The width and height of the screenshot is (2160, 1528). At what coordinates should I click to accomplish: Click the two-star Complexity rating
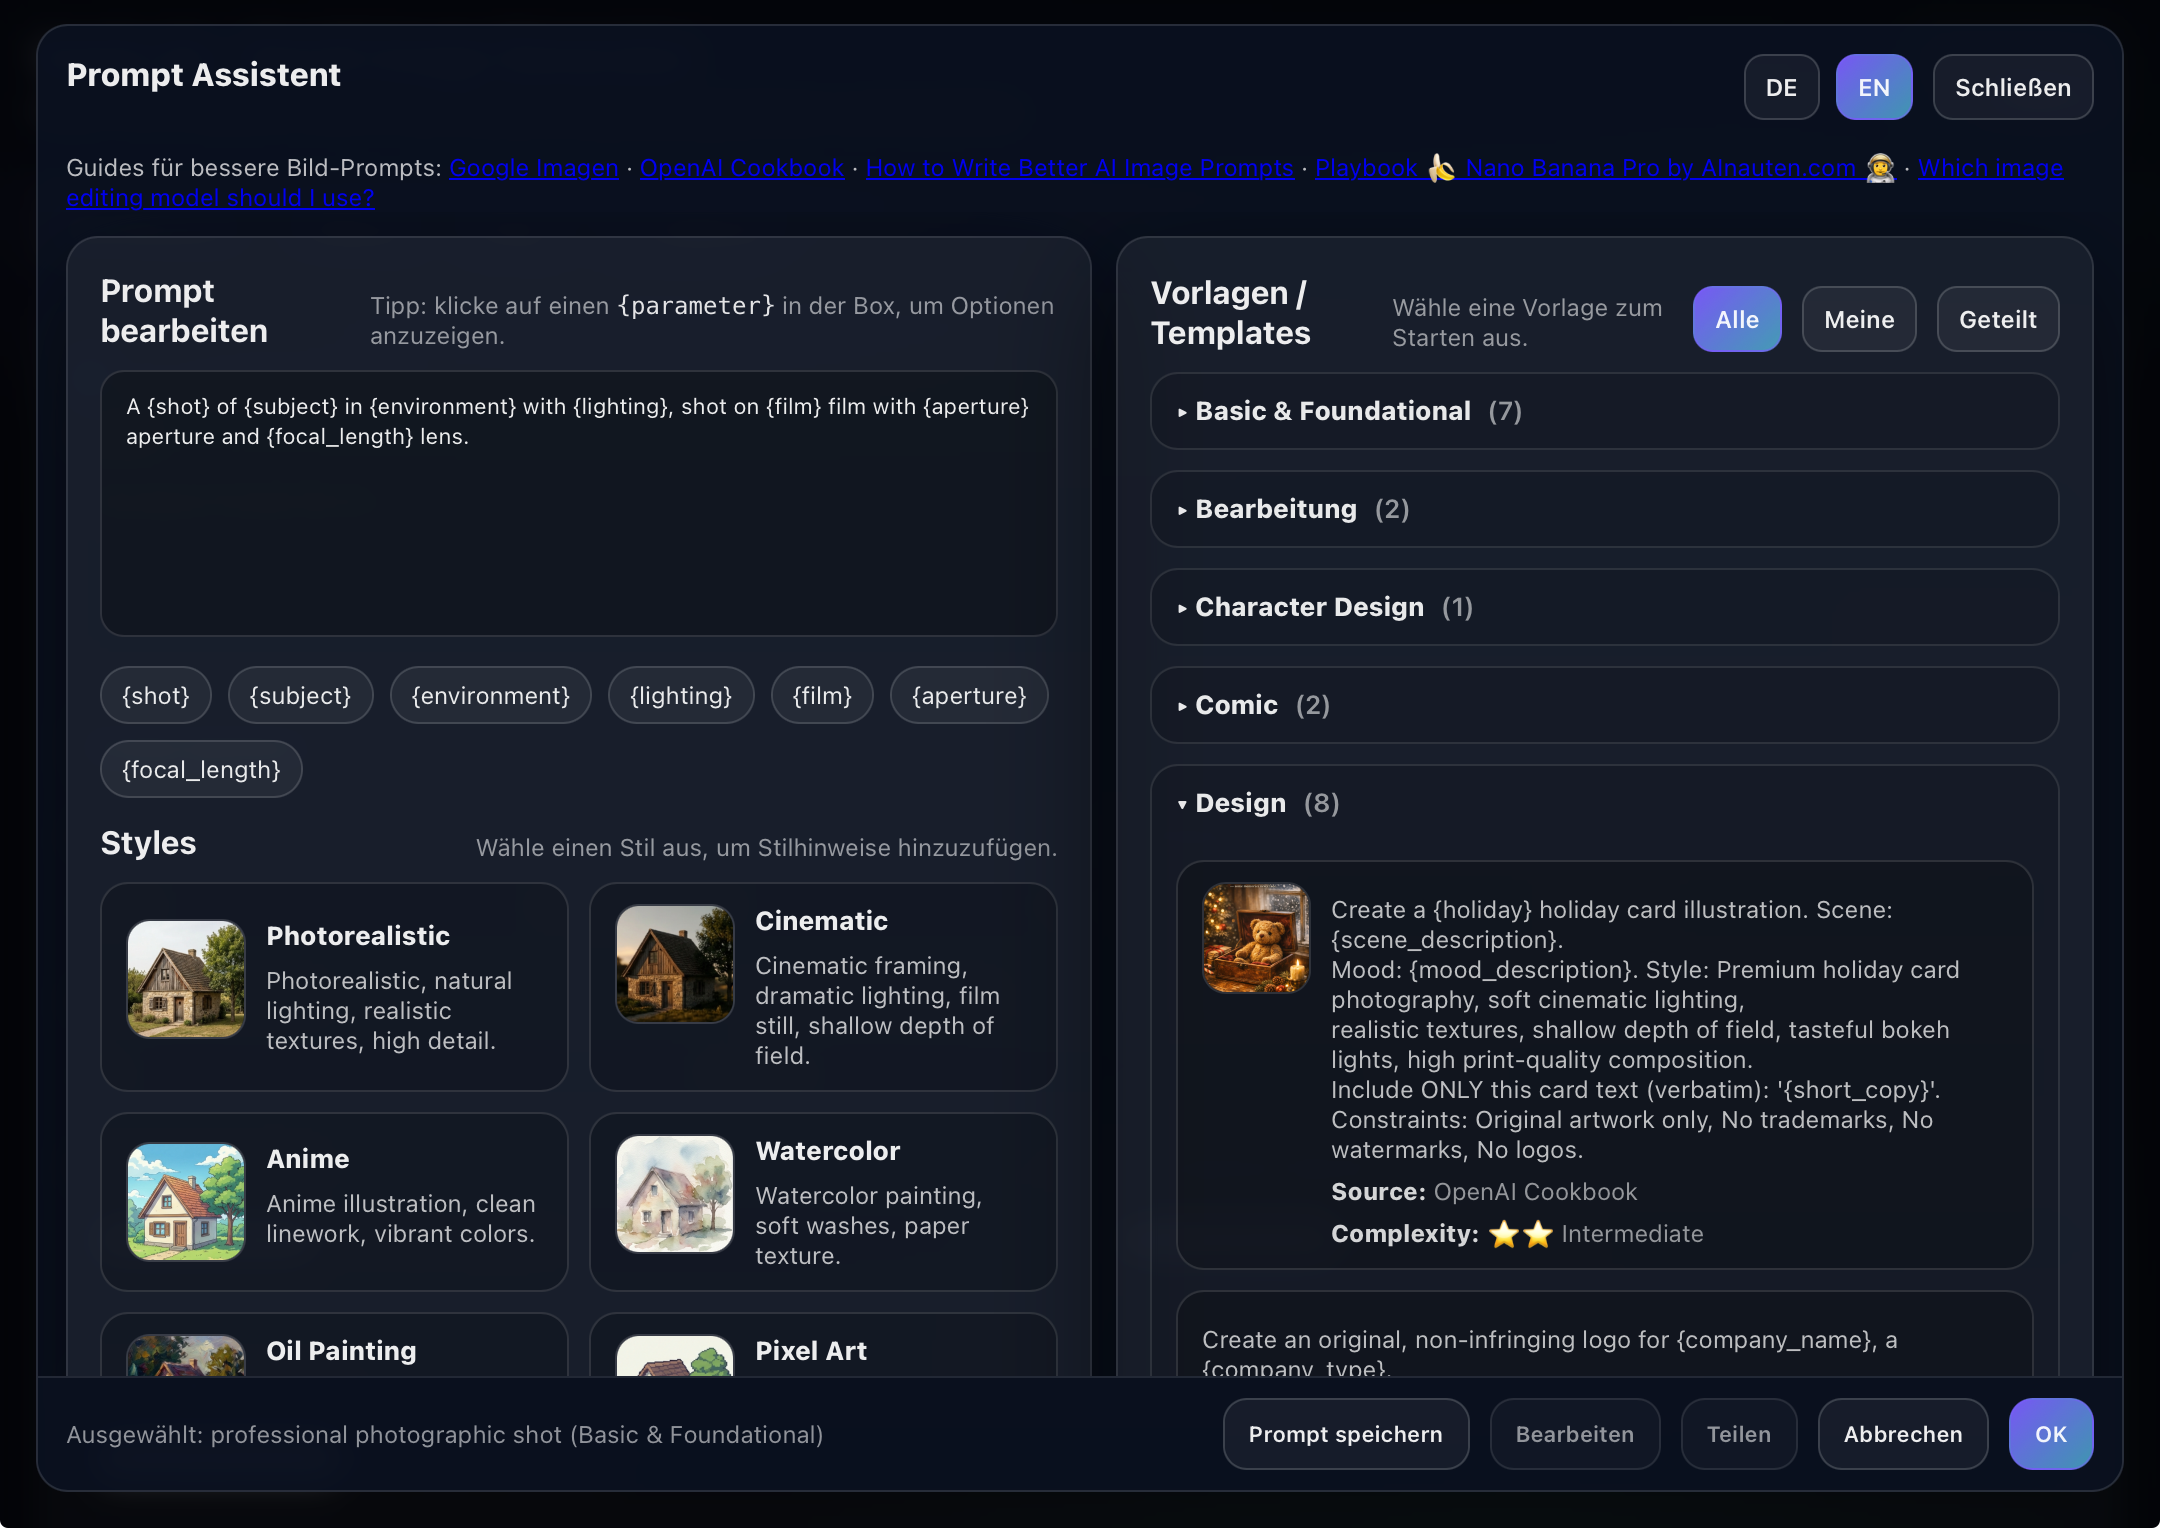click(x=1520, y=1234)
